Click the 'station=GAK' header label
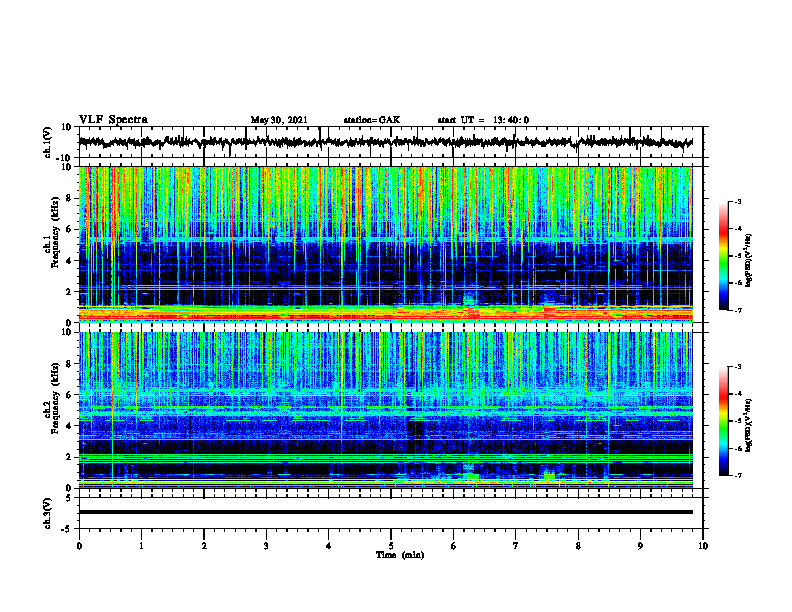 coord(372,120)
